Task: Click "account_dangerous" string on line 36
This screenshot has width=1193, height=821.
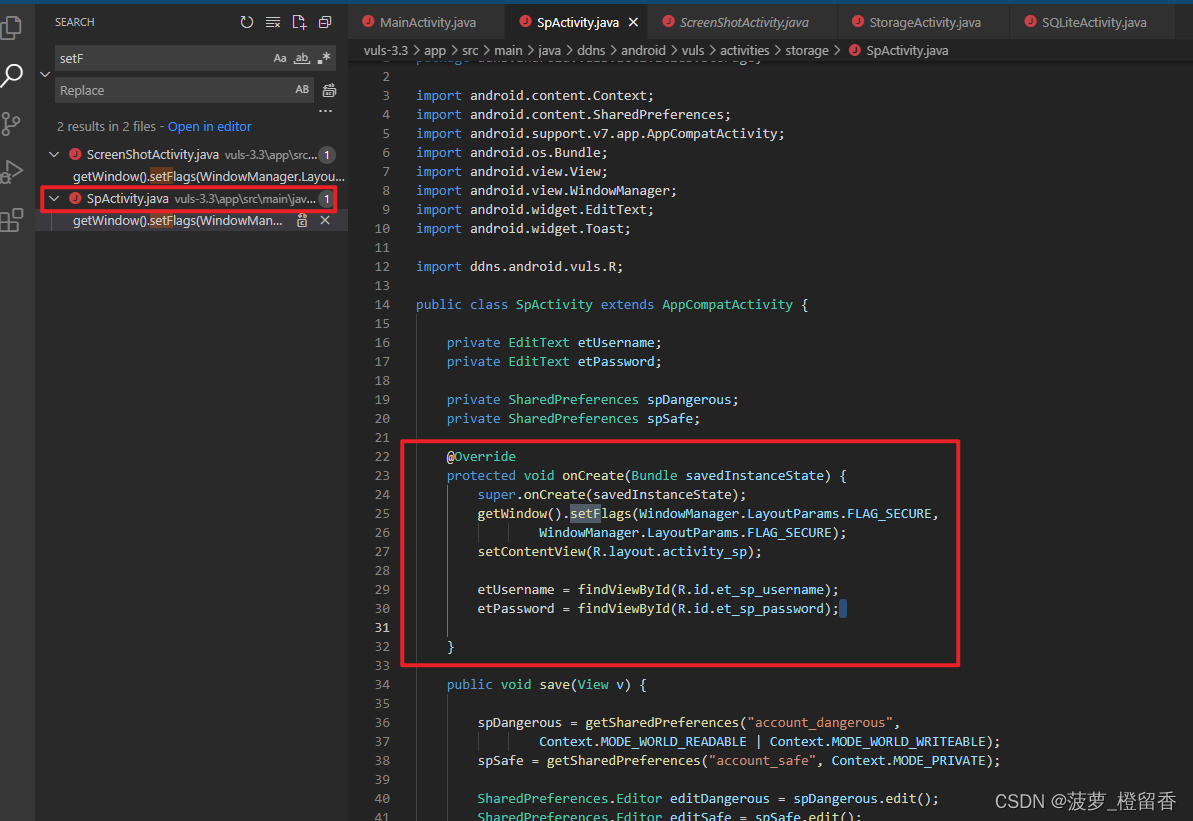Action: [820, 723]
